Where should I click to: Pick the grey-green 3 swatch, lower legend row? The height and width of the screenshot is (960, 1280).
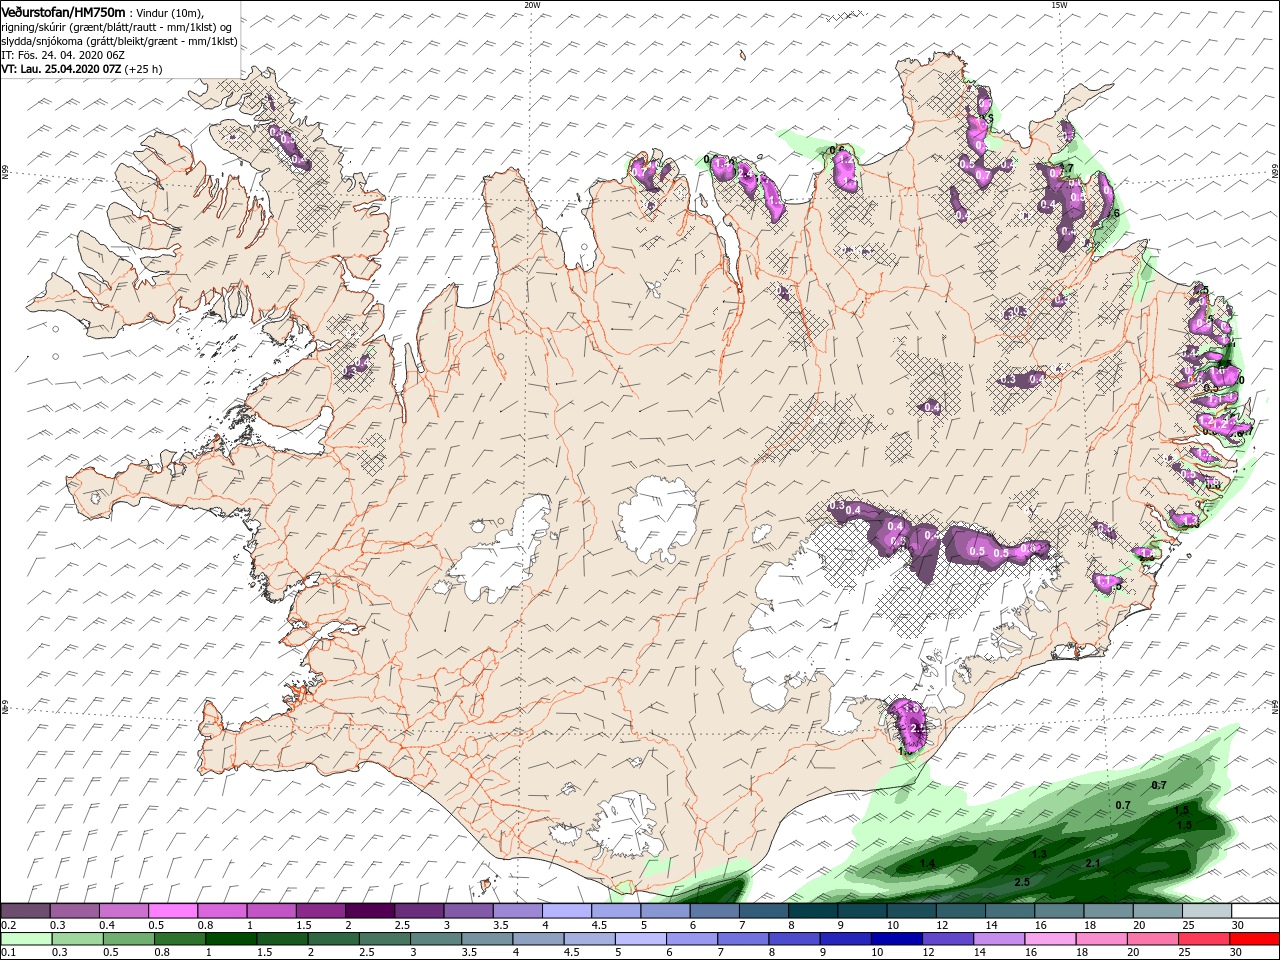pos(436,939)
